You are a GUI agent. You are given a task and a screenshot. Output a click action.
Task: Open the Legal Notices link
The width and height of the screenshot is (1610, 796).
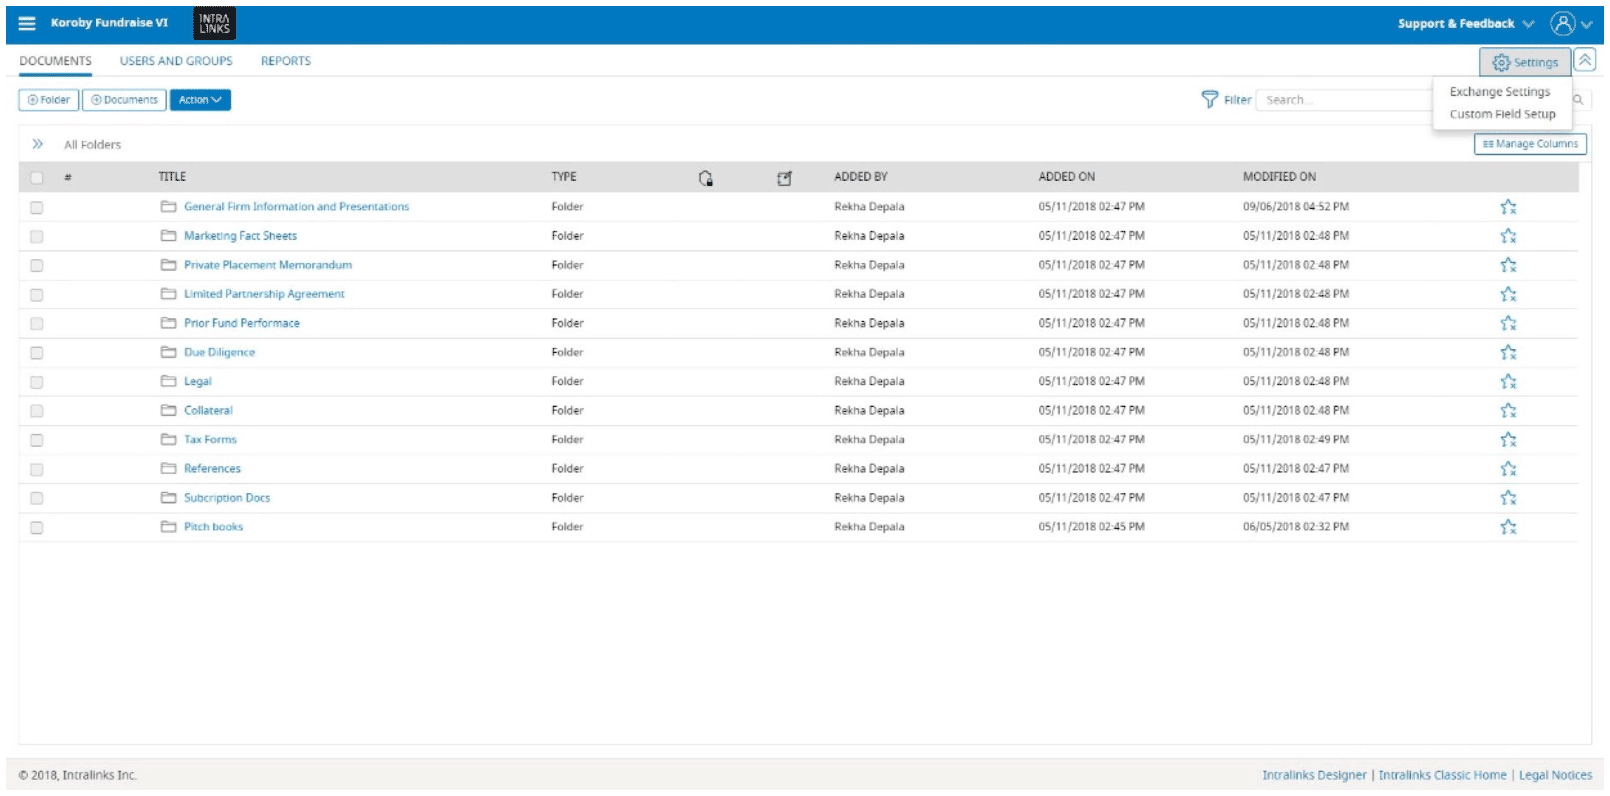pos(1555,775)
